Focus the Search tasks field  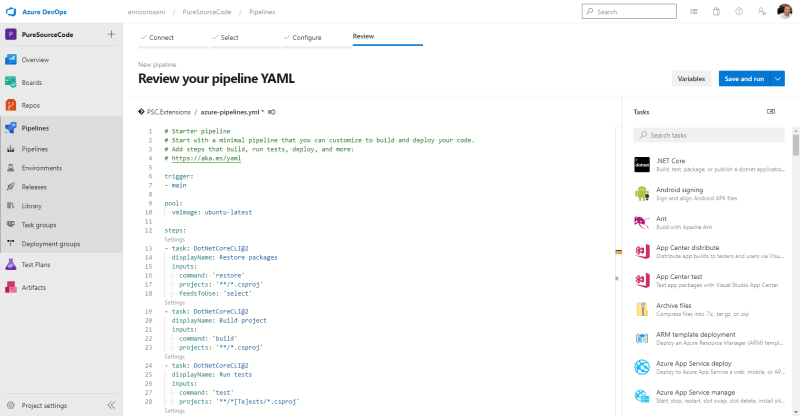709,135
